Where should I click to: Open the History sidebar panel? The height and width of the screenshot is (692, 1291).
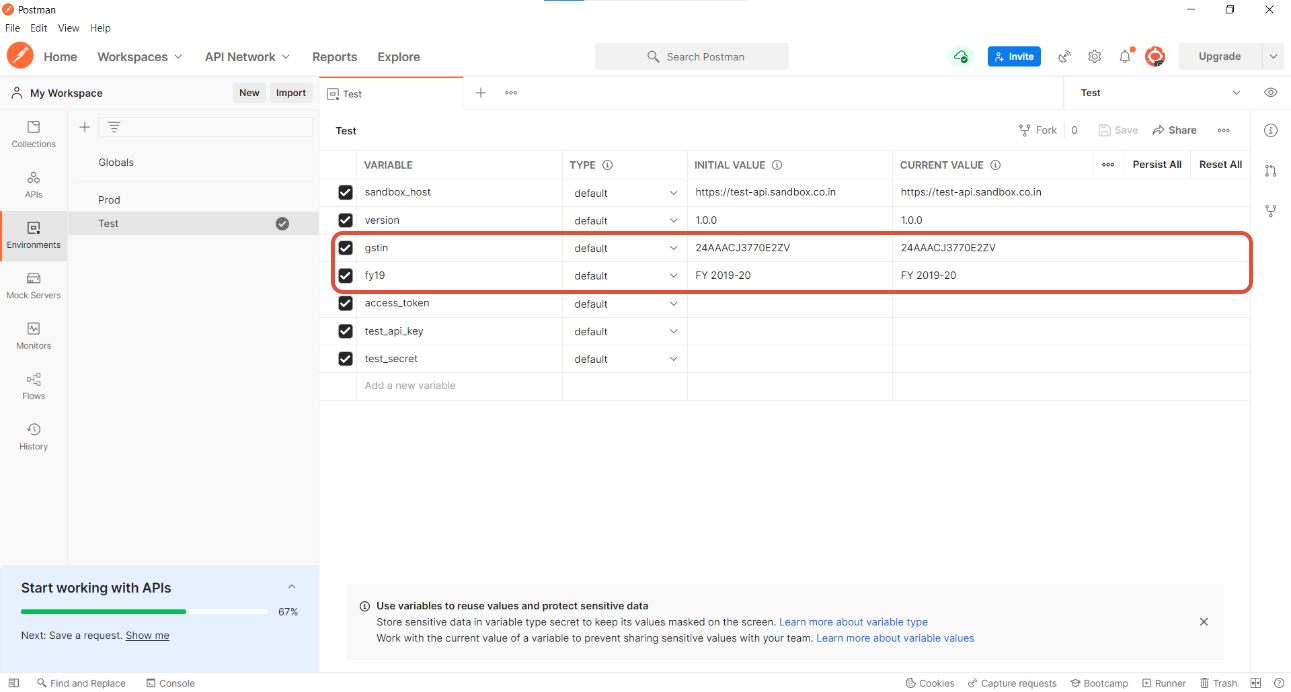(33, 437)
